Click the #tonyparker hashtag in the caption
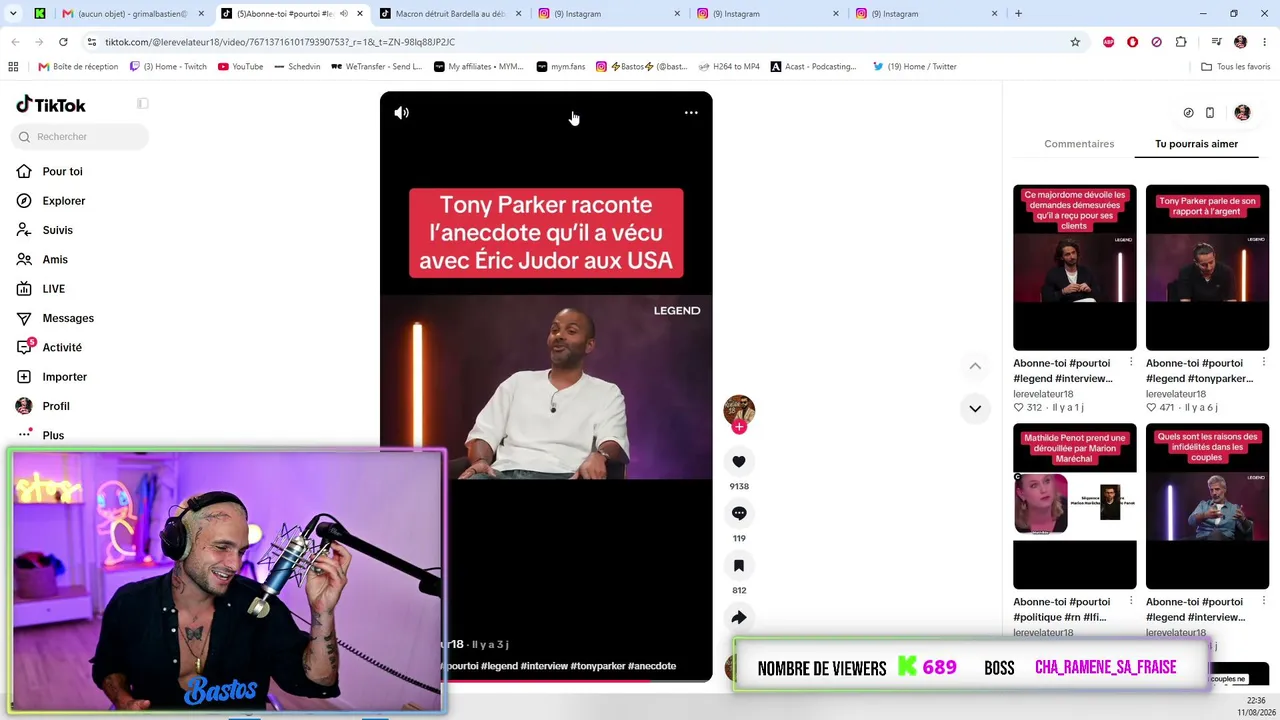This screenshot has width=1280, height=720. (x=597, y=666)
